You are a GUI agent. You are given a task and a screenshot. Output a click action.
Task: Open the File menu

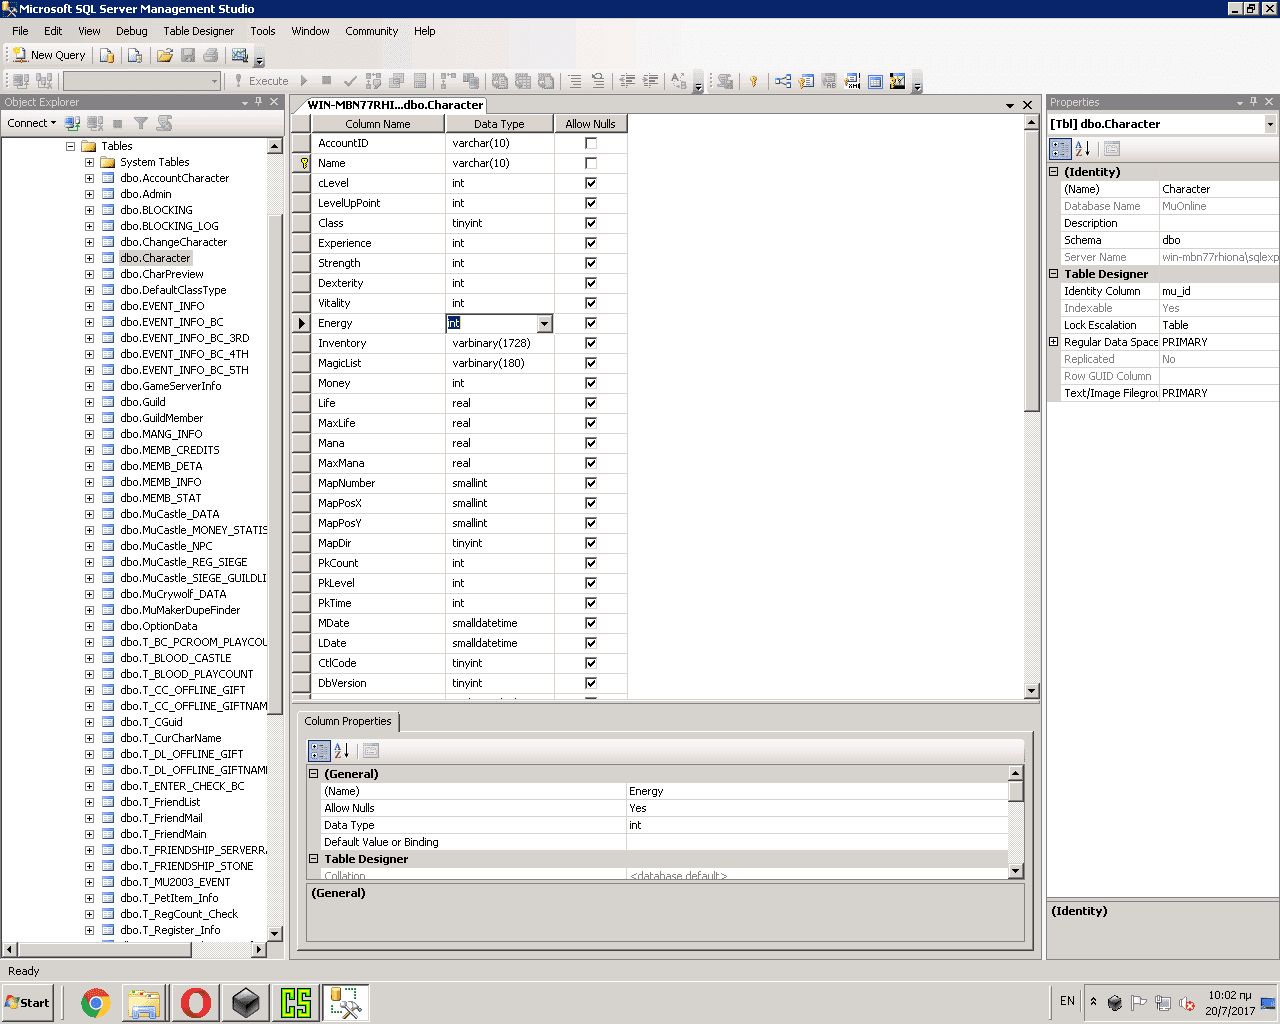[x=20, y=31]
